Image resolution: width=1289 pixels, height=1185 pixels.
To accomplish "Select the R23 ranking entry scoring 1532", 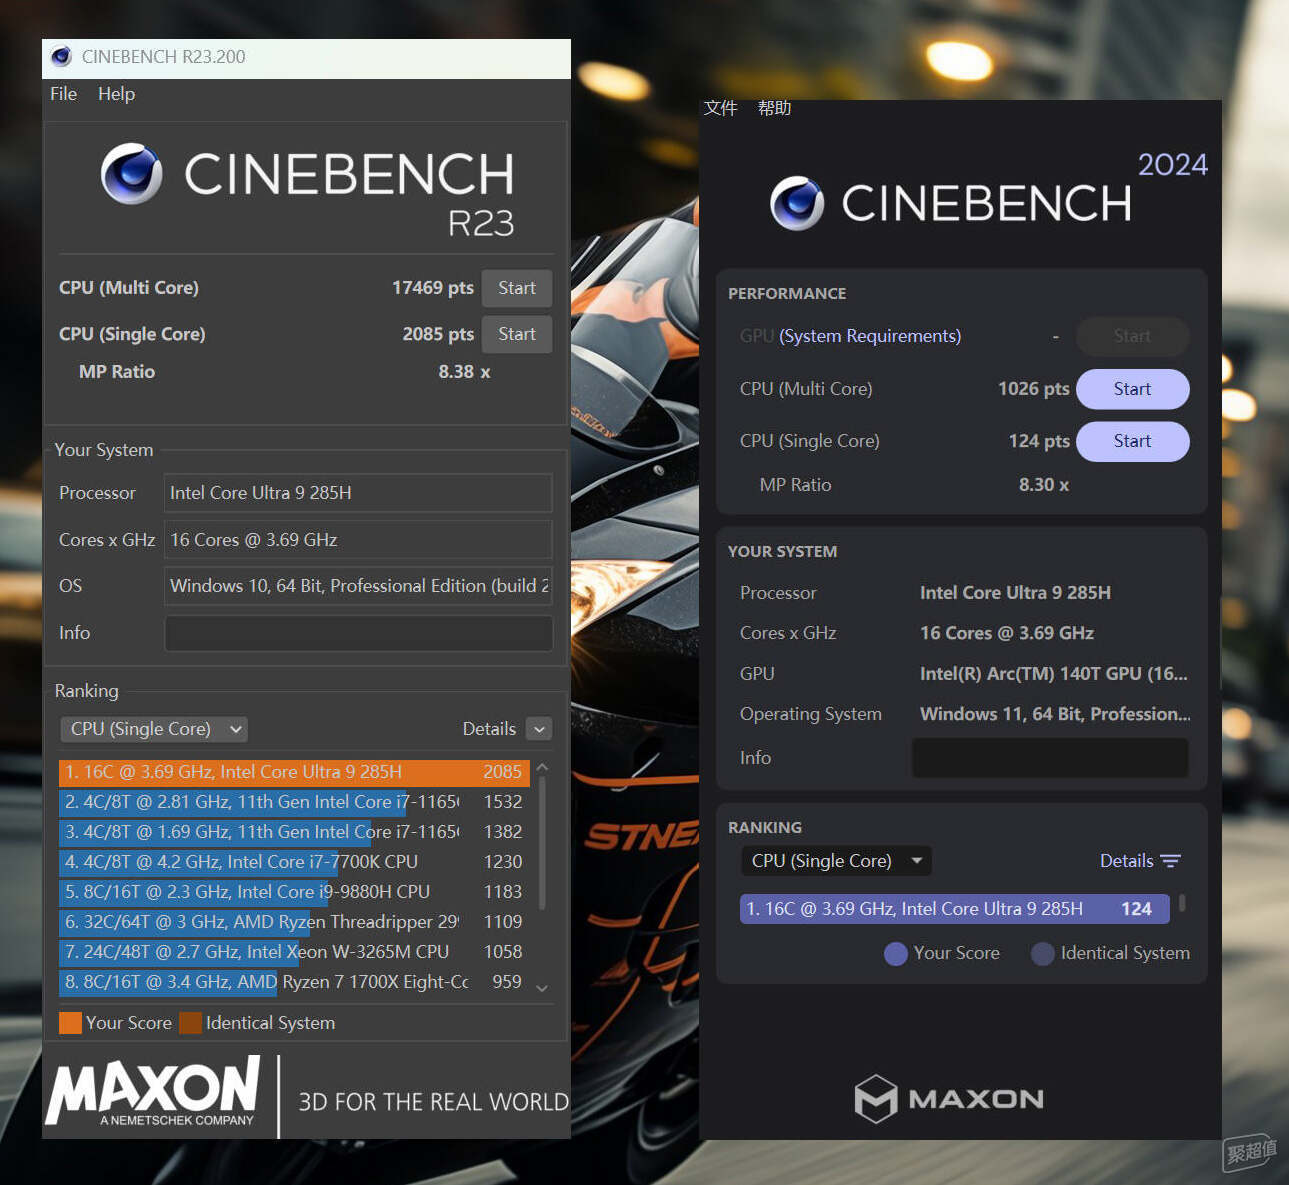I will (294, 802).
